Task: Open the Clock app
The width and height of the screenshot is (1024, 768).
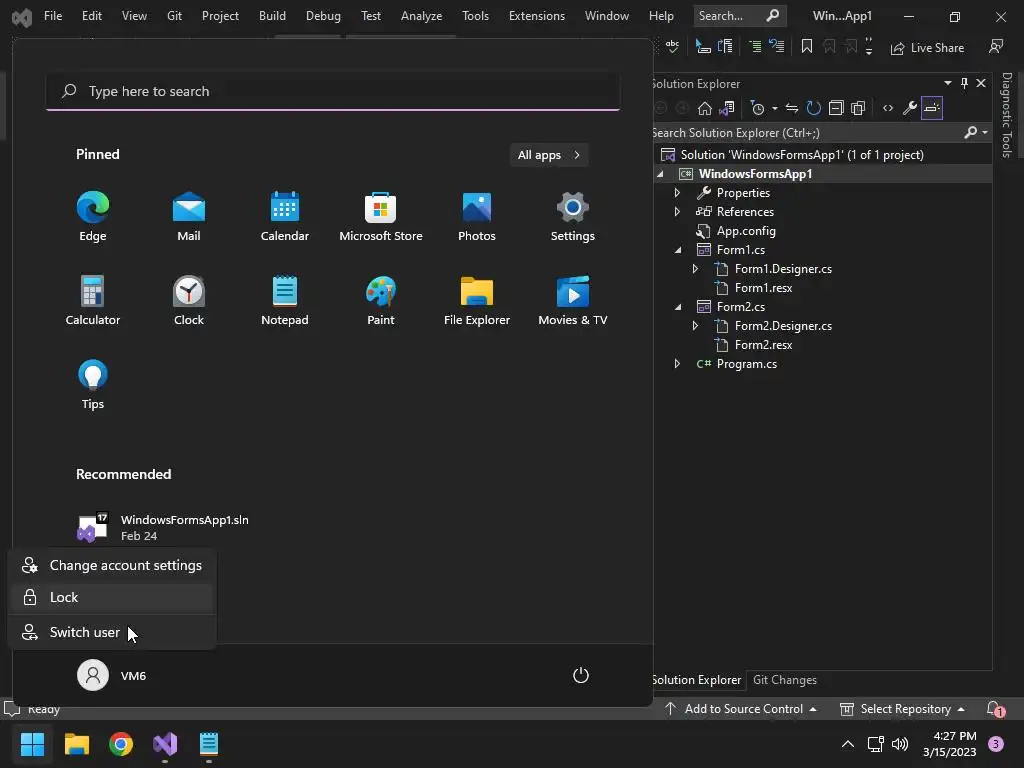Action: (x=189, y=300)
